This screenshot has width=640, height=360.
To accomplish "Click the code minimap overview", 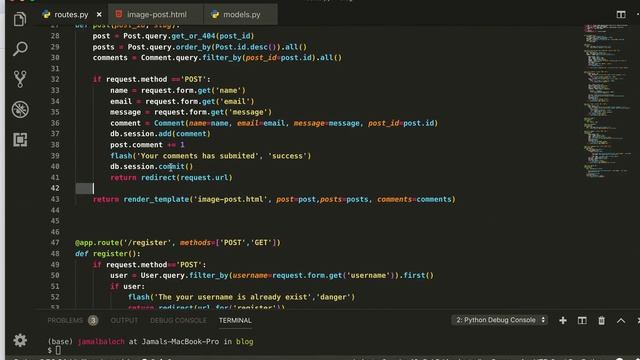I will (606, 102).
